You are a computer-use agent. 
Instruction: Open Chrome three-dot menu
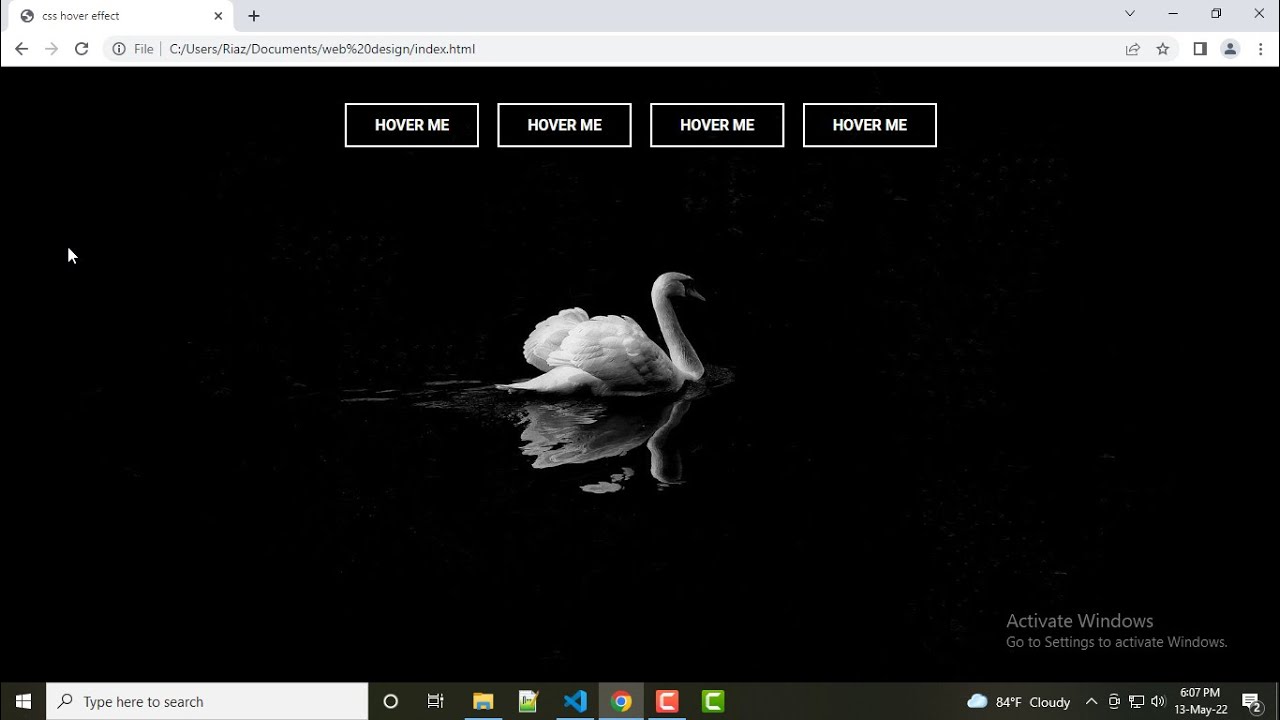[x=1260, y=49]
